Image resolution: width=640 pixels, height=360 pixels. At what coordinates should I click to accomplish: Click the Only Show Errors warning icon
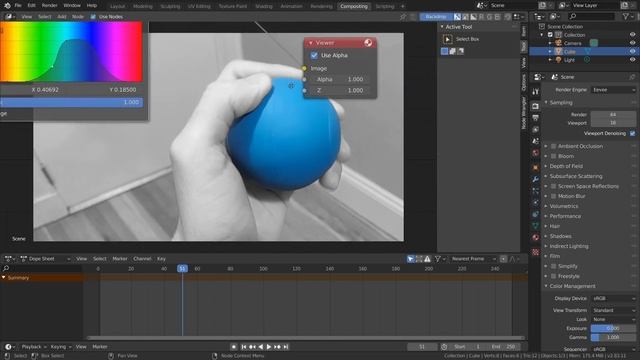point(427,259)
